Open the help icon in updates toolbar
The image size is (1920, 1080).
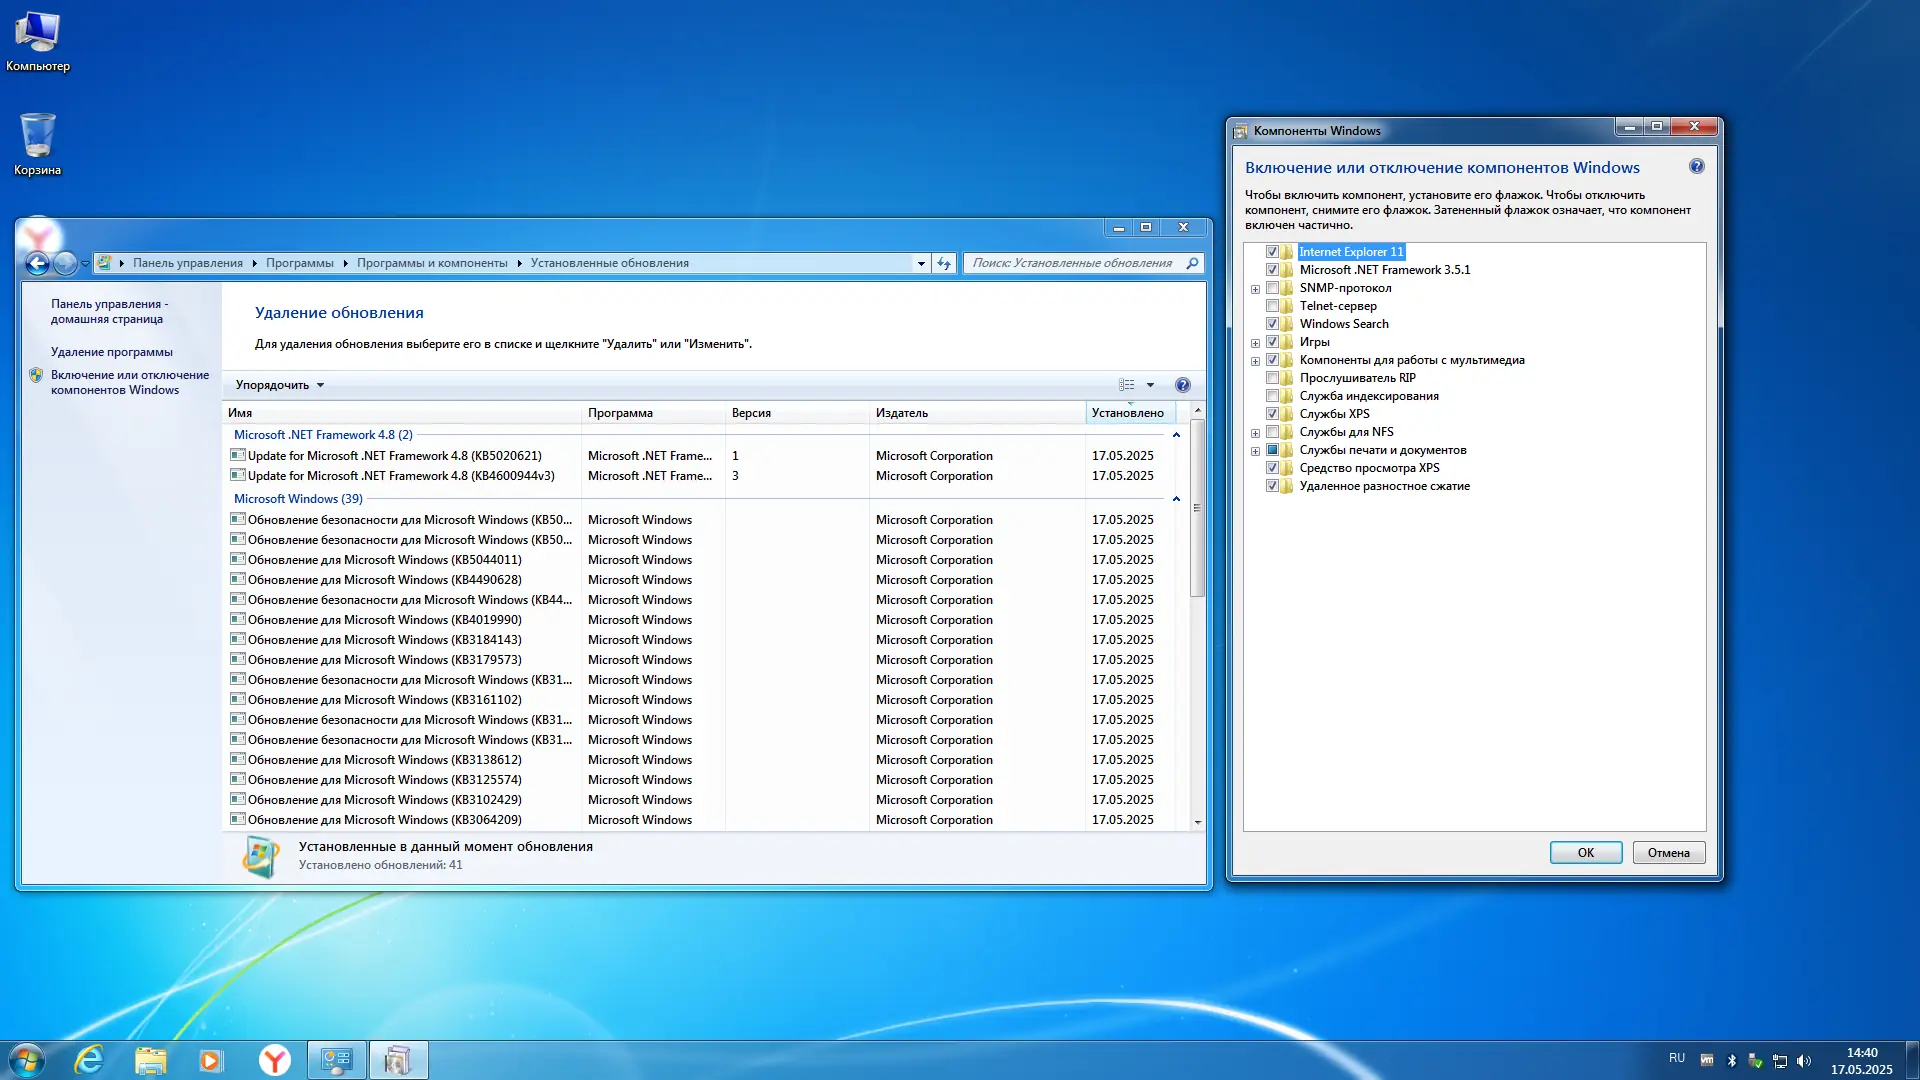pos(1183,385)
